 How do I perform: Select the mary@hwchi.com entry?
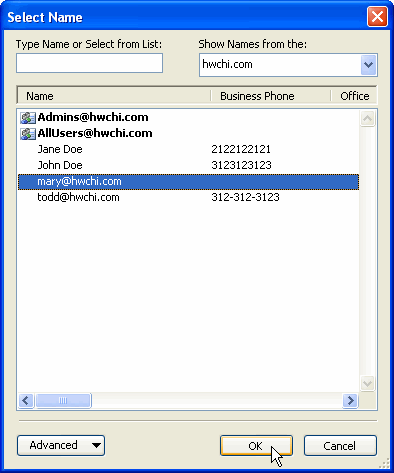(x=188, y=182)
